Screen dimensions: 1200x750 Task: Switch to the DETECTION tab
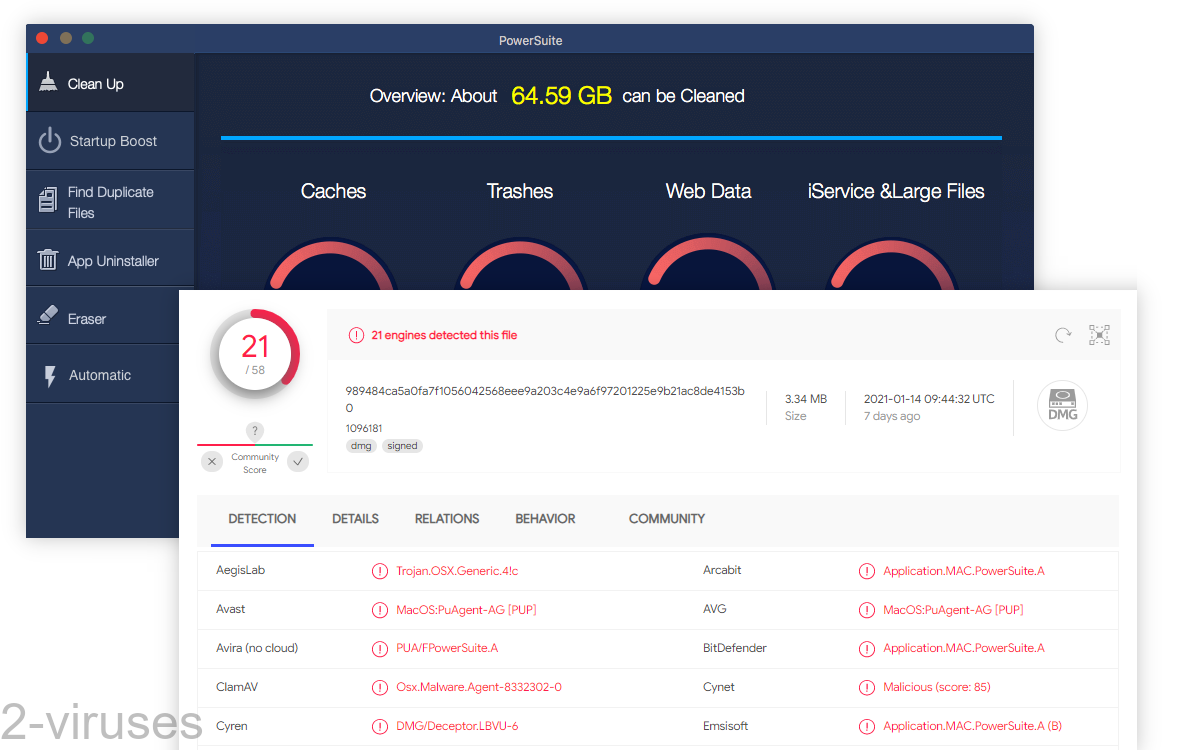tap(262, 519)
